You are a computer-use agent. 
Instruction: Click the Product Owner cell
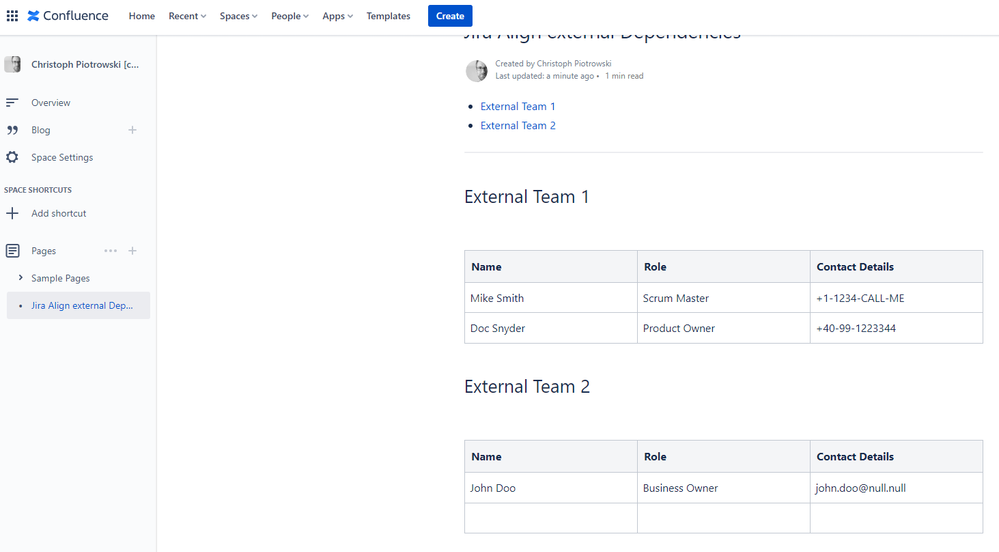click(x=724, y=328)
